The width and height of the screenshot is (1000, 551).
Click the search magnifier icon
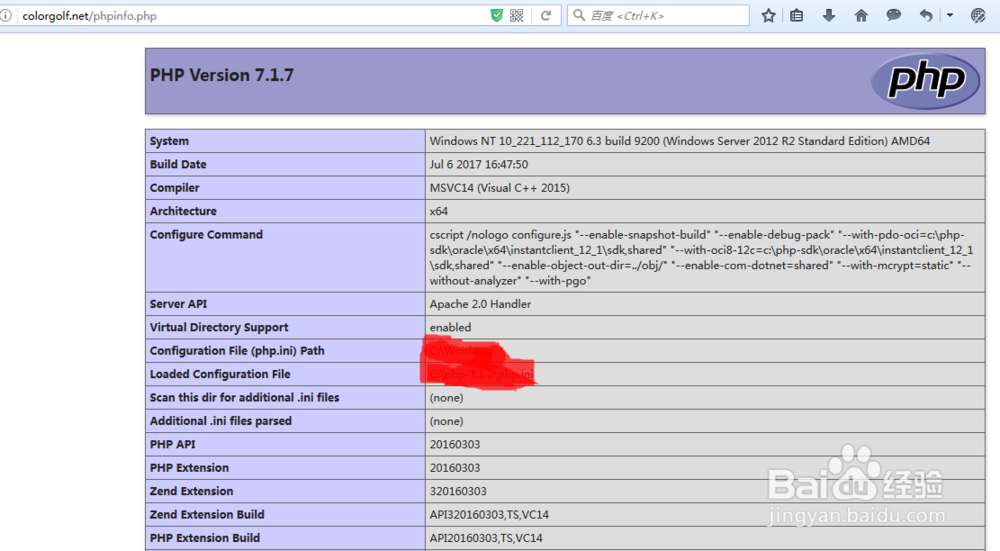coord(579,15)
